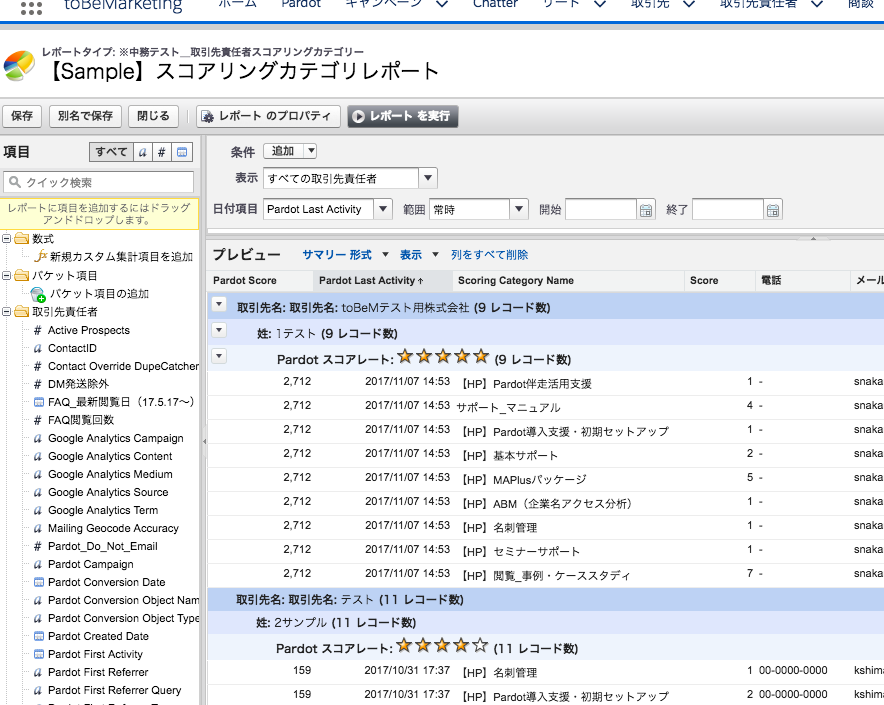Screen dimensions: 884x705
Task: Click the クイック検索 input field
Action: point(99,182)
